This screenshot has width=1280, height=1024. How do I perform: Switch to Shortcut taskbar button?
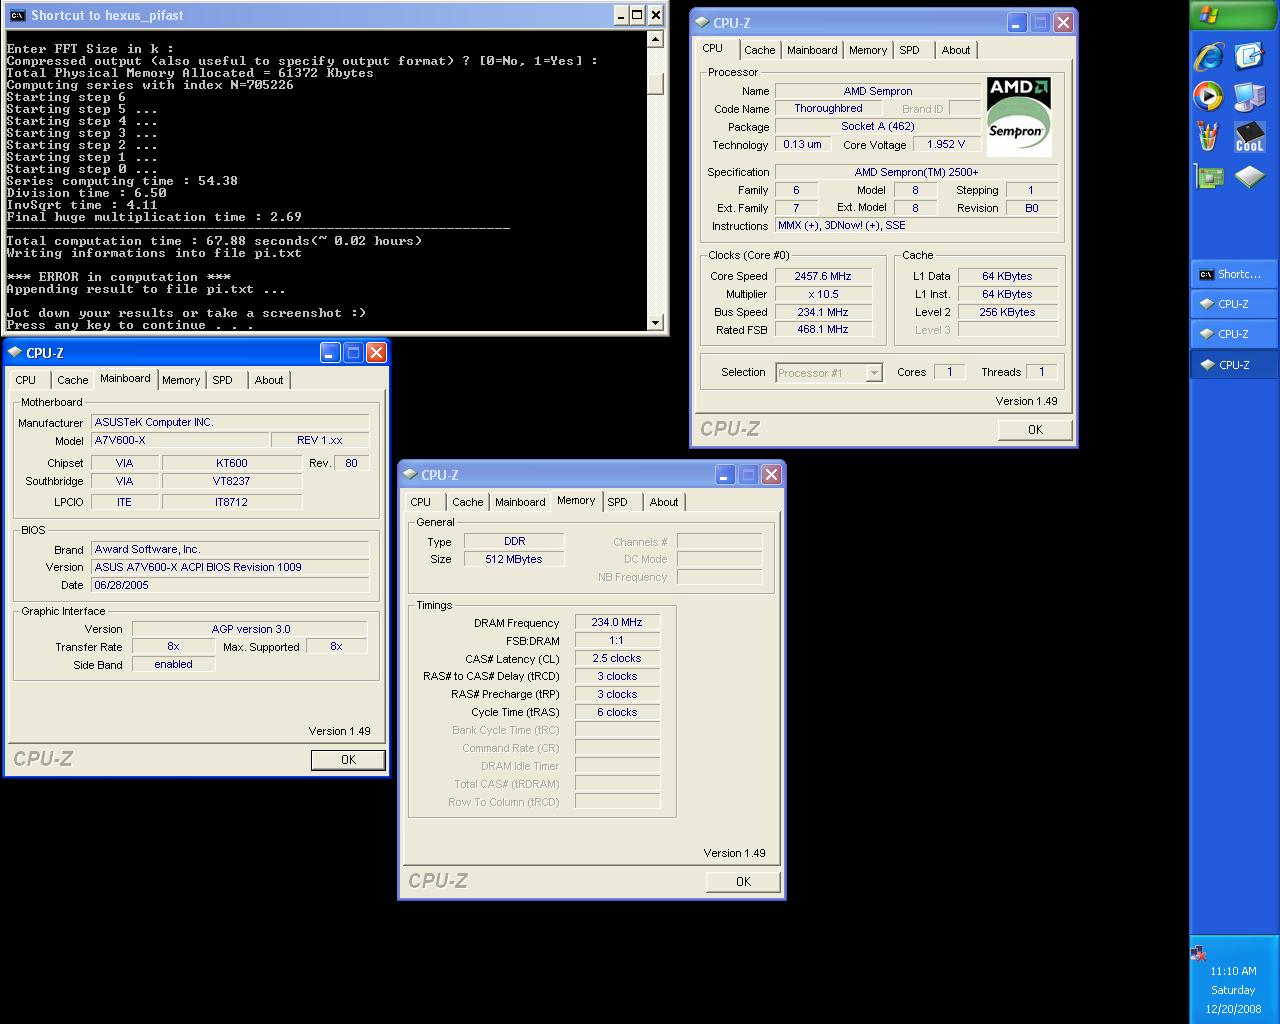pos(1233,274)
